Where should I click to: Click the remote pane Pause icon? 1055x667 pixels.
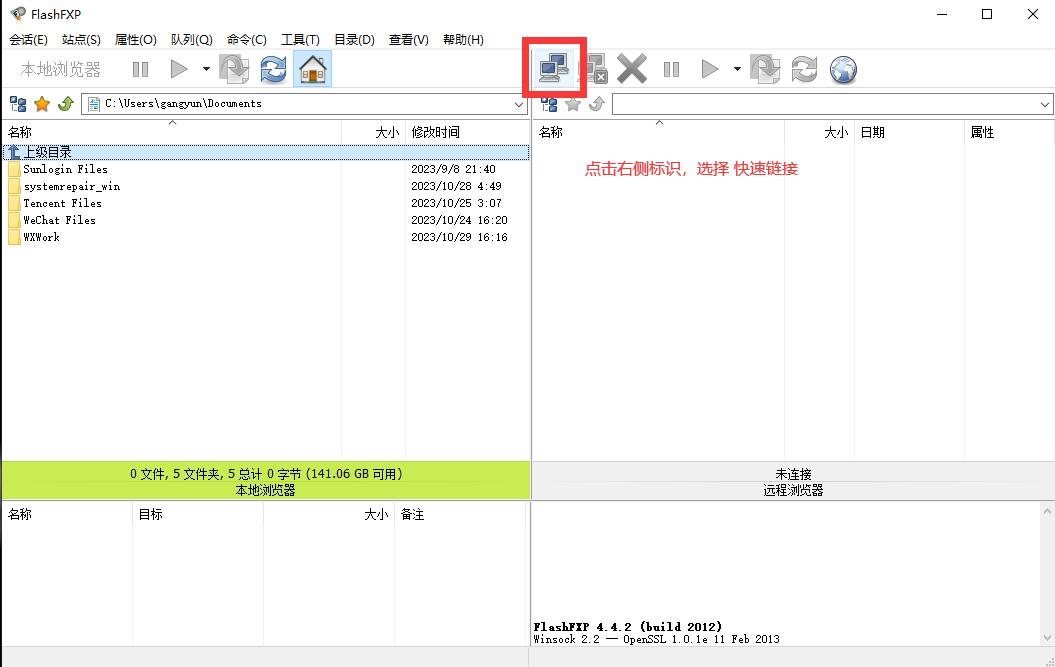(671, 69)
